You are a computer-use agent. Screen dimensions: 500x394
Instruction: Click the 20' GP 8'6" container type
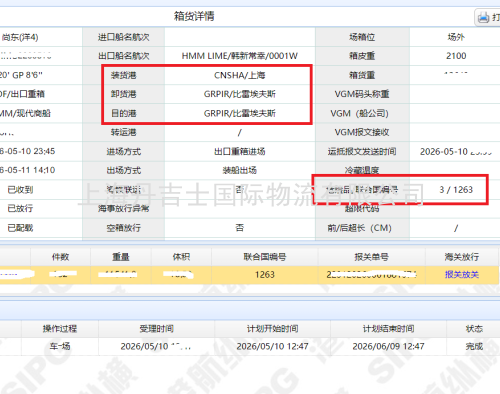point(21,75)
